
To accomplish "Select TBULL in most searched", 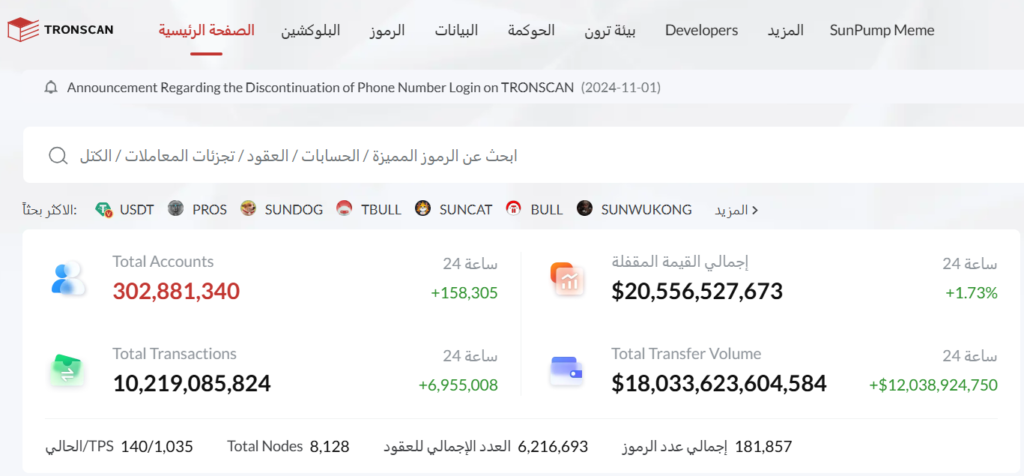I will tap(381, 210).
